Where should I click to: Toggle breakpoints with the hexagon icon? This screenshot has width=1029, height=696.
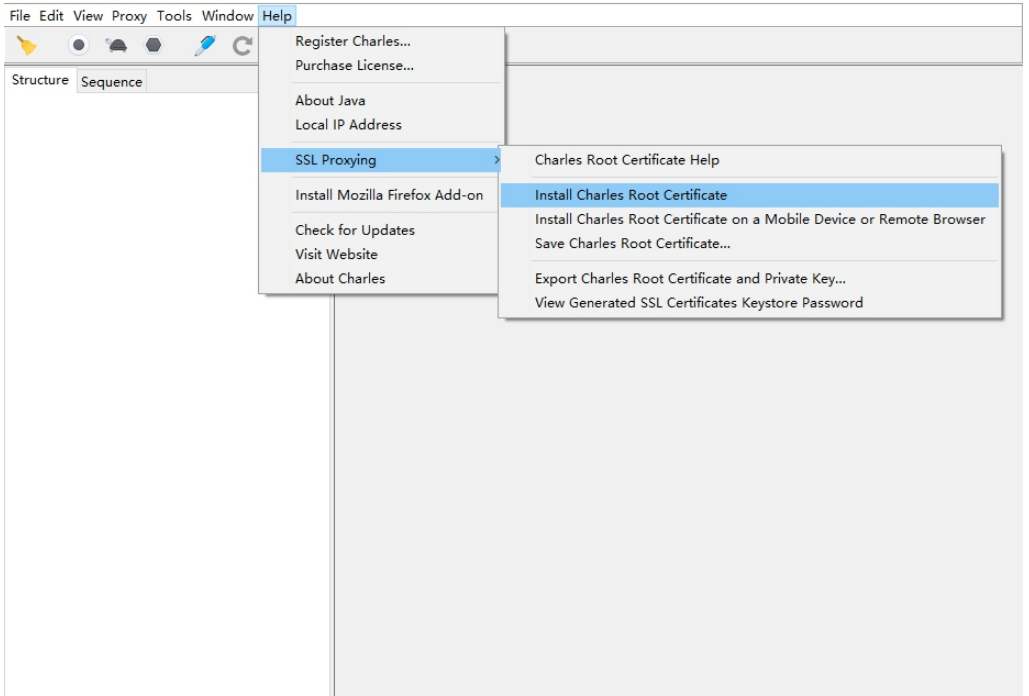(x=154, y=45)
